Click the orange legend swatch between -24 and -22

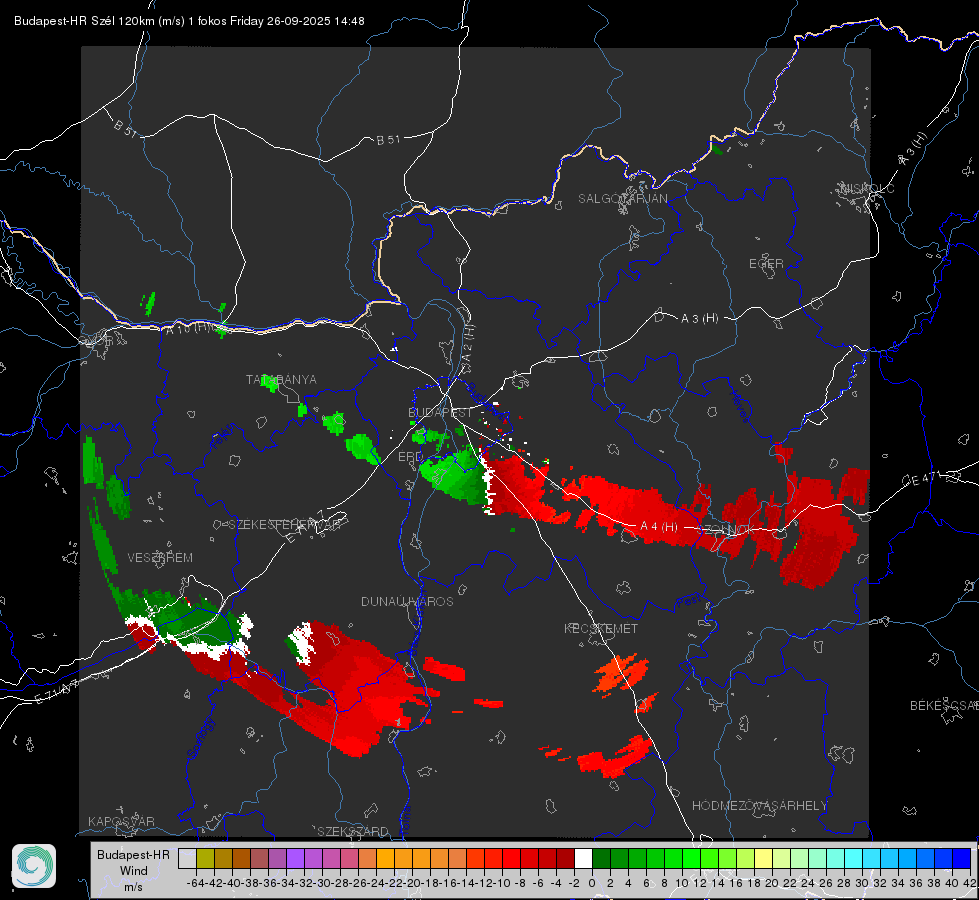(385, 858)
